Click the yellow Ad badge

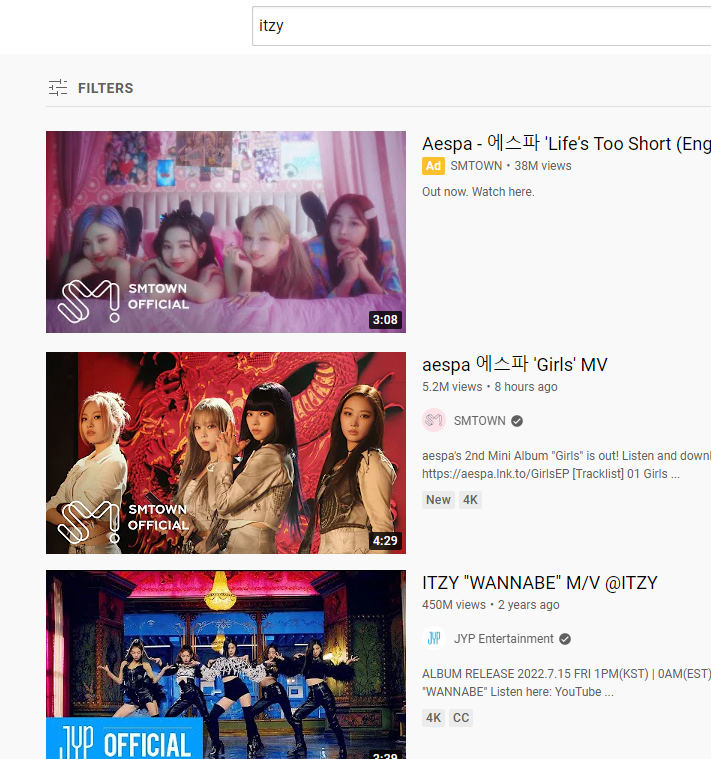tap(433, 166)
